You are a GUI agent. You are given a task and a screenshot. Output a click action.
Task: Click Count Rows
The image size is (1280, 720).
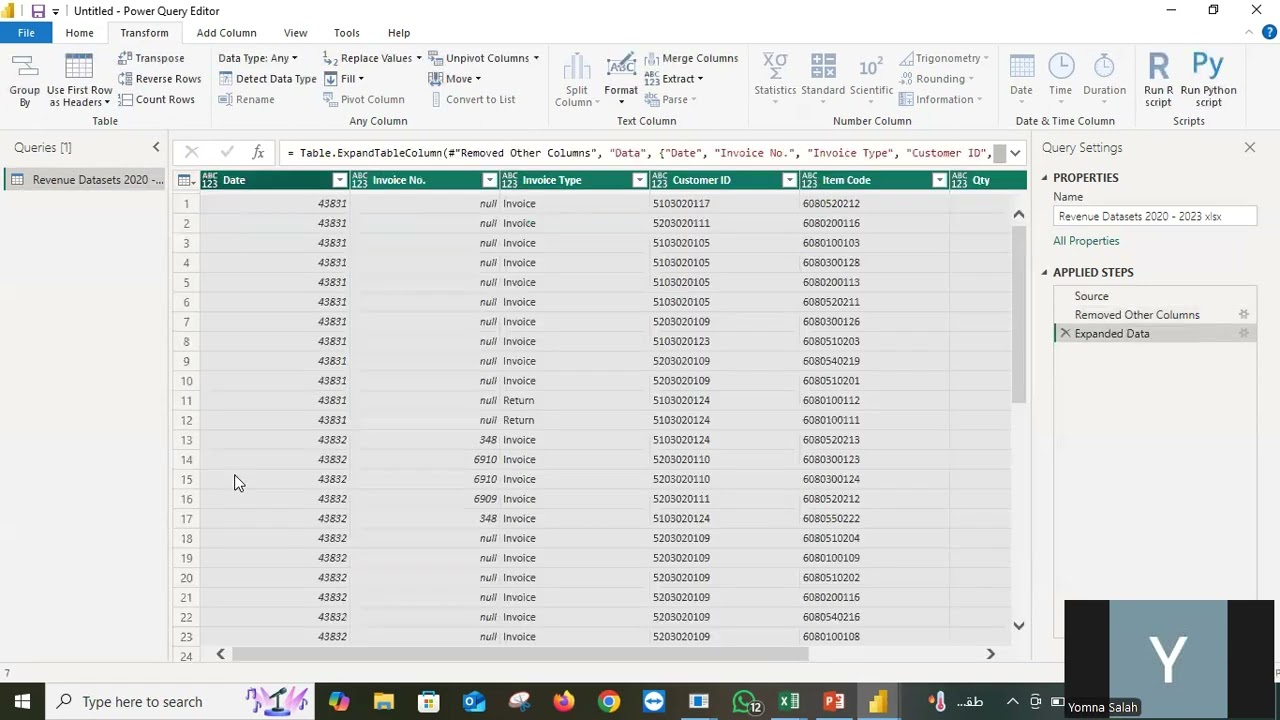[156, 99]
